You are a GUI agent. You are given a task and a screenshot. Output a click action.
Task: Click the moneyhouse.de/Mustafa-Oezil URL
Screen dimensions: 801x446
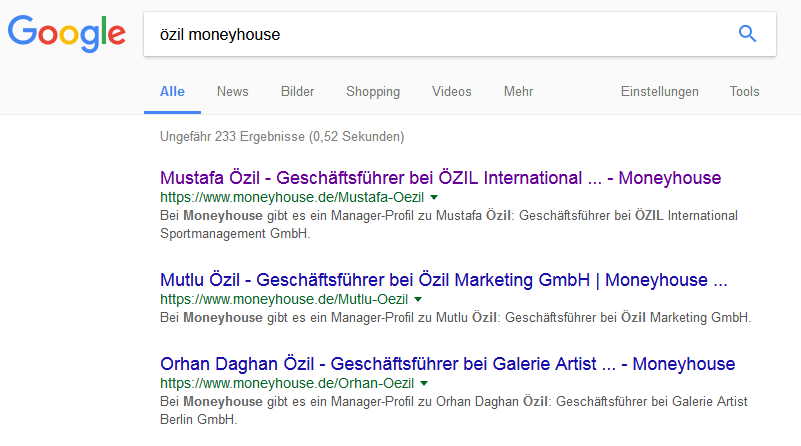coord(292,197)
